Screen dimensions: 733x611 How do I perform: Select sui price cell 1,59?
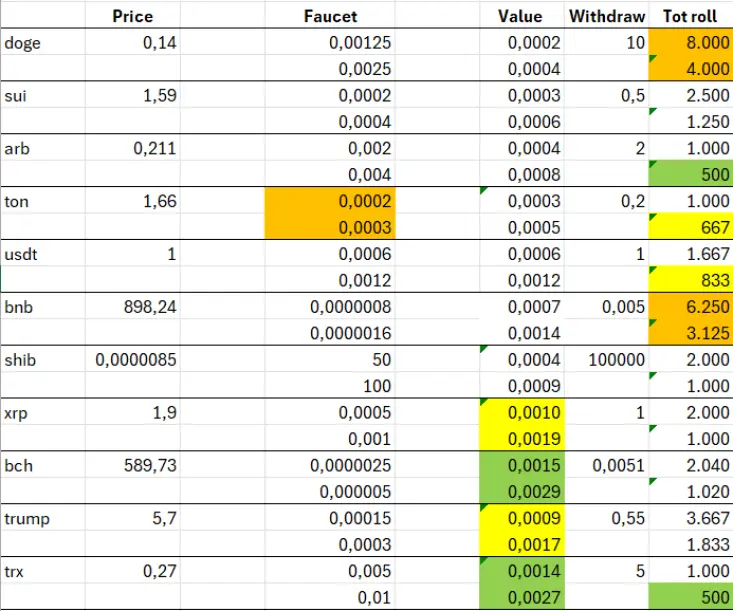coord(133,95)
